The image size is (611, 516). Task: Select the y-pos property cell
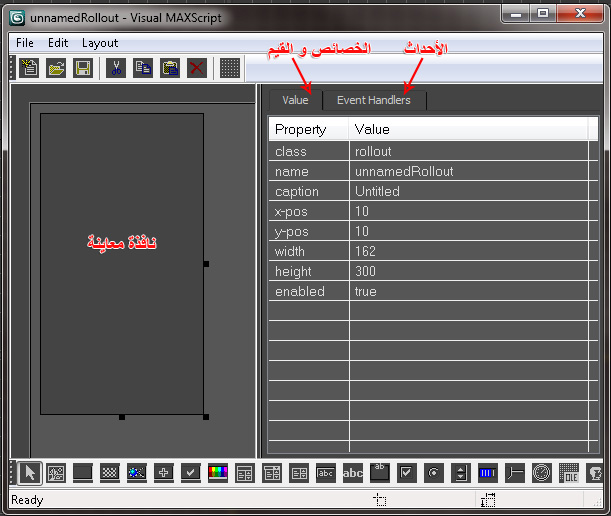coord(309,231)
